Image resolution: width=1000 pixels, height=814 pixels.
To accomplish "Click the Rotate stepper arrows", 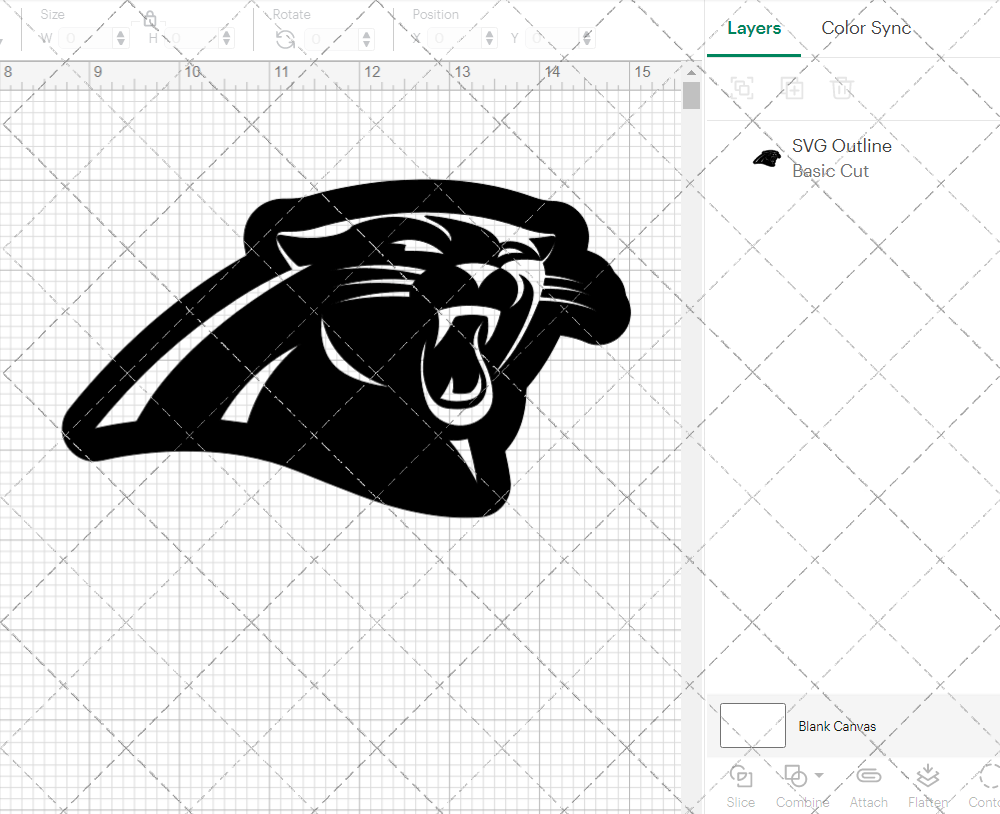I will tap(367, 39).
